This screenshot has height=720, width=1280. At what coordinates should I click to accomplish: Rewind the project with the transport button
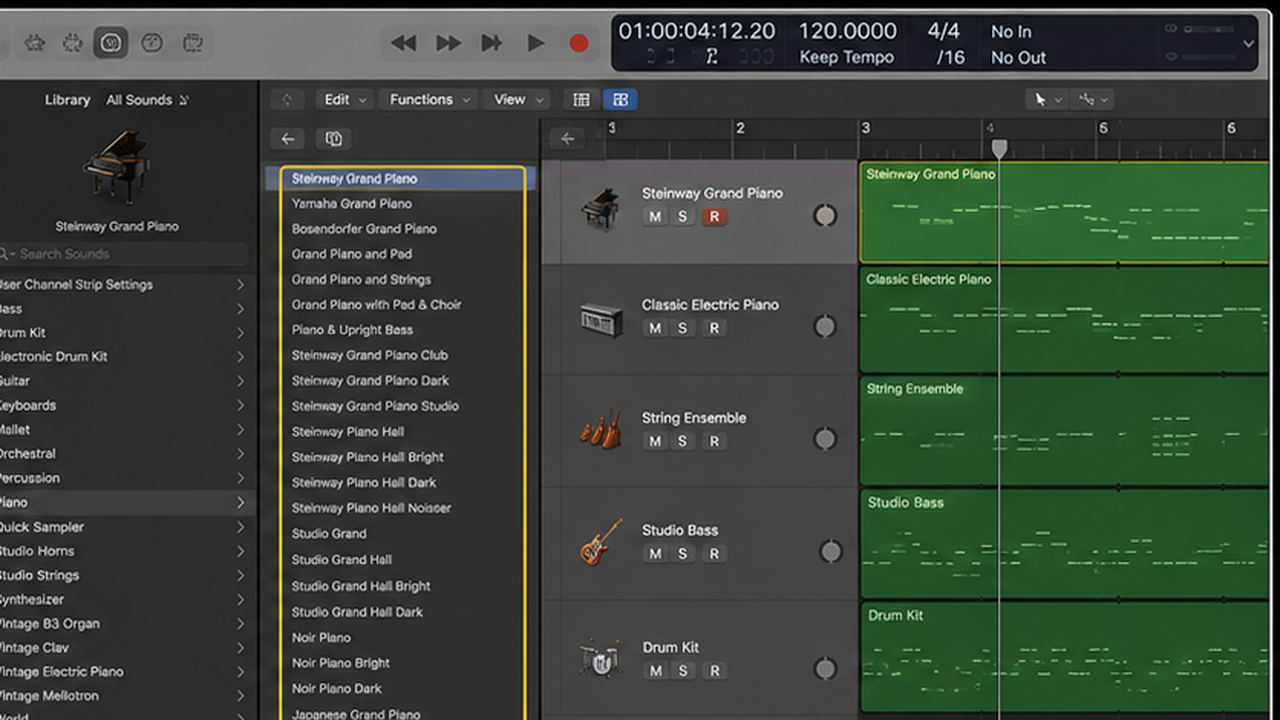(x=403, y=43)
